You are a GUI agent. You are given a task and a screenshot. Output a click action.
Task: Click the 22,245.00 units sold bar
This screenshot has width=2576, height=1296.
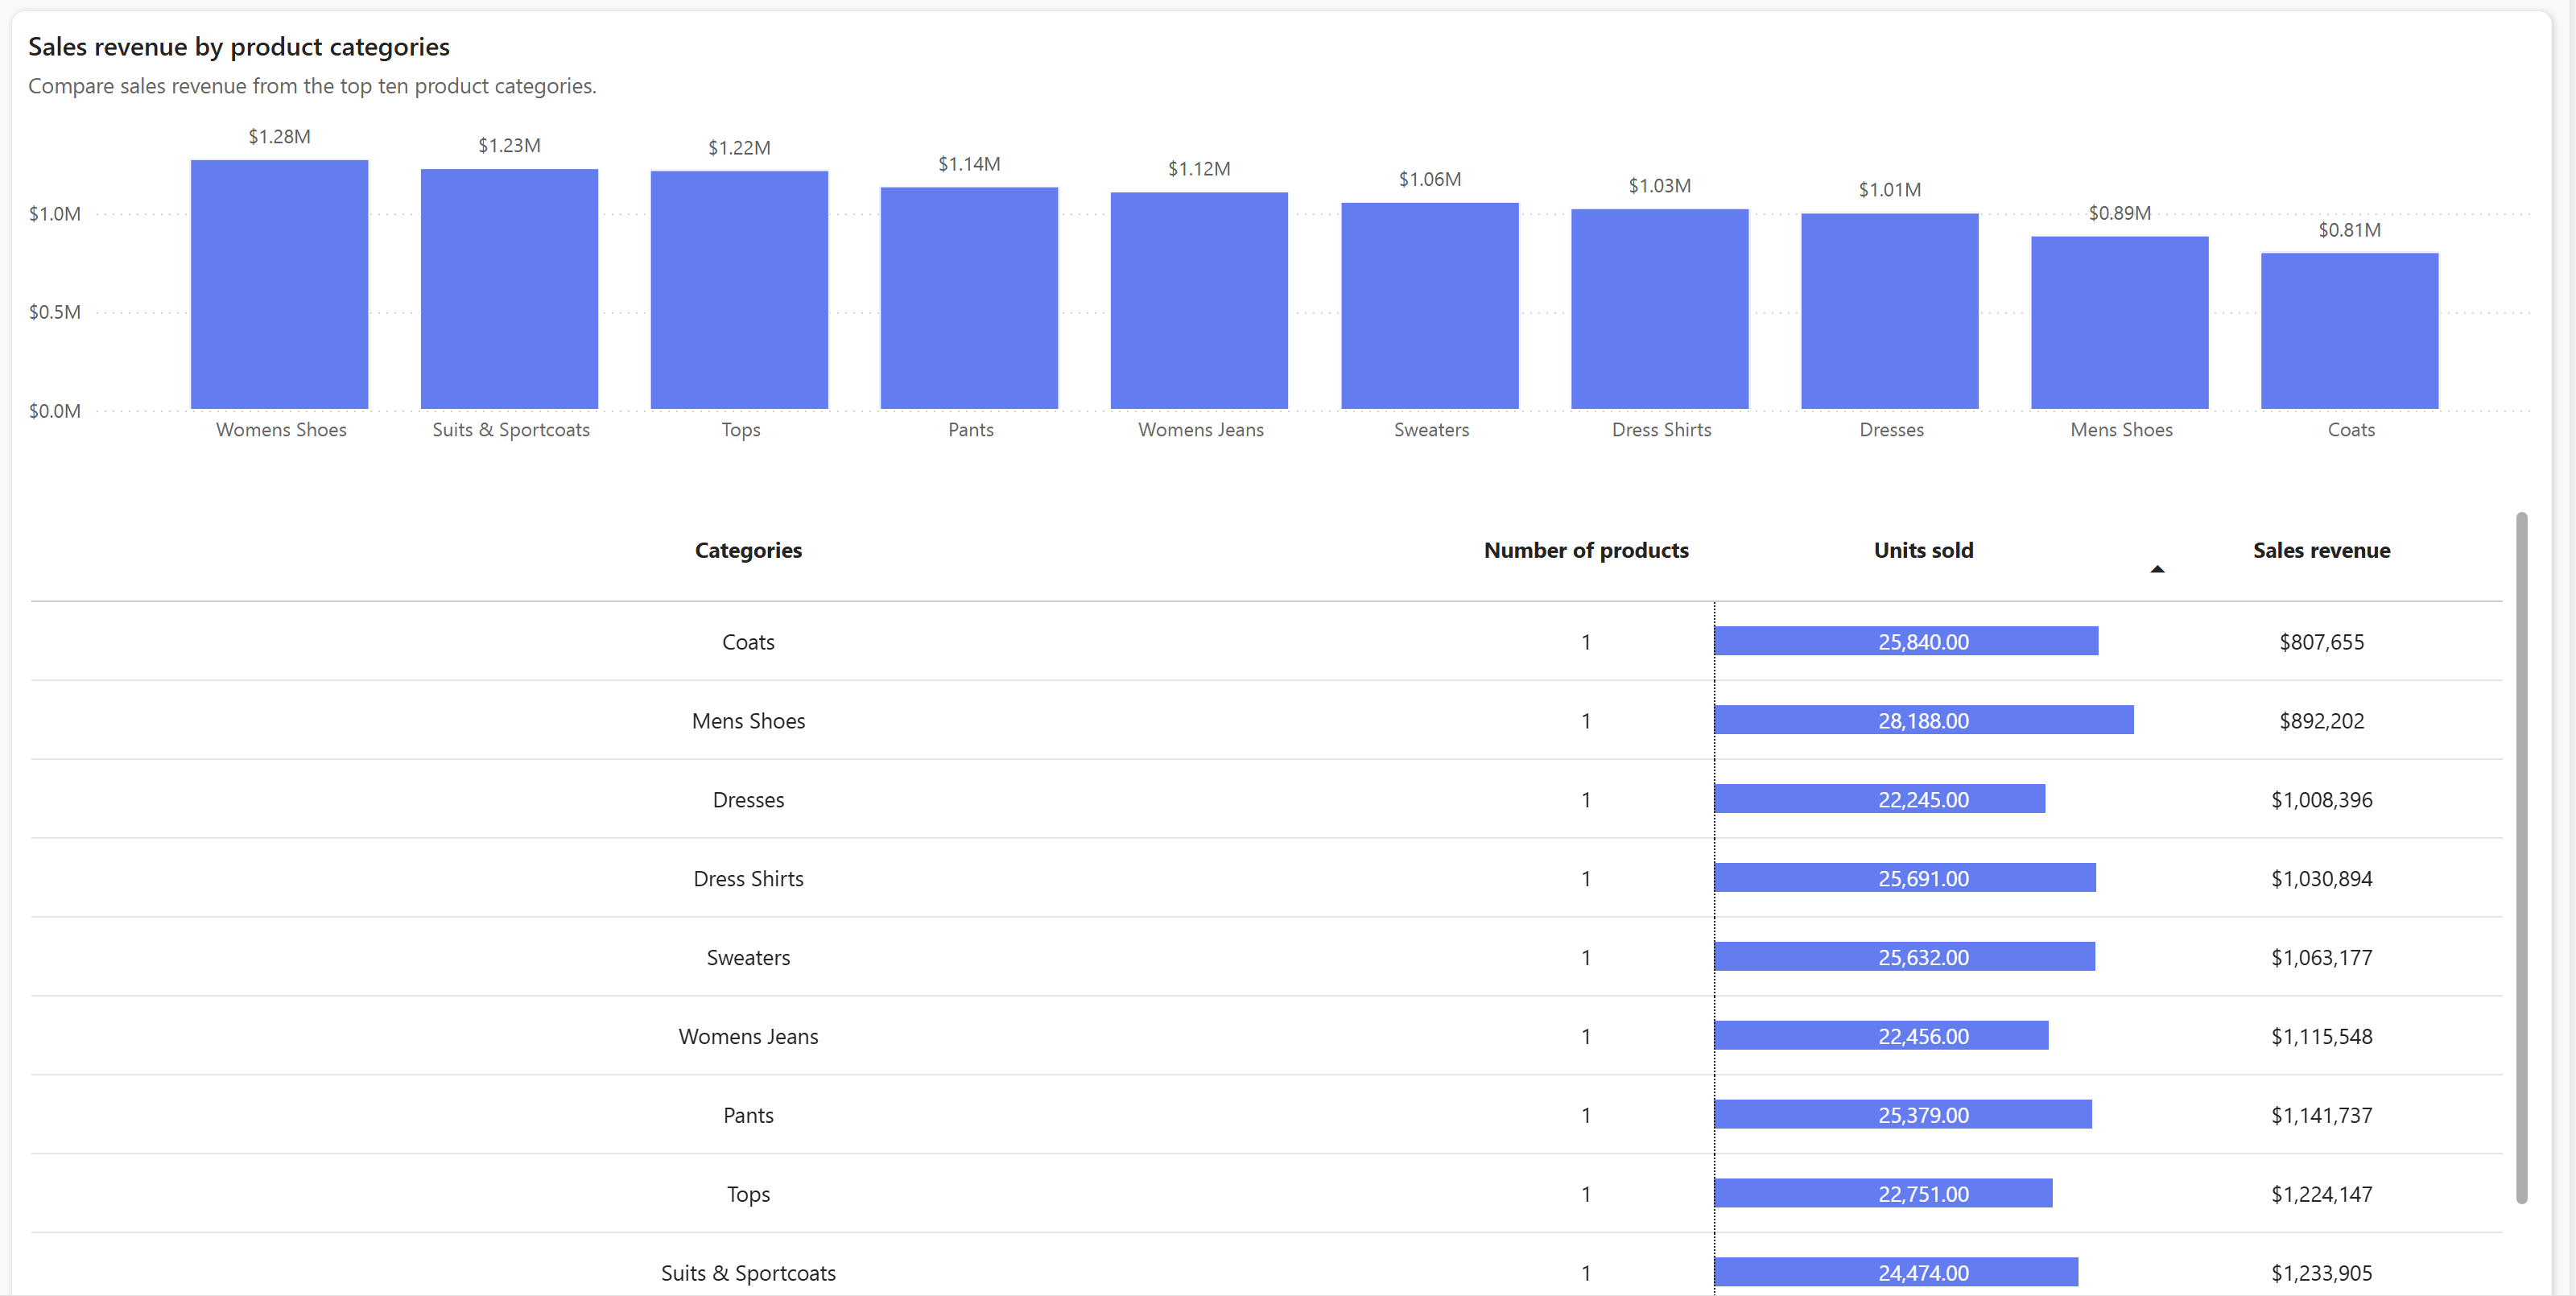coord(1880,799)
